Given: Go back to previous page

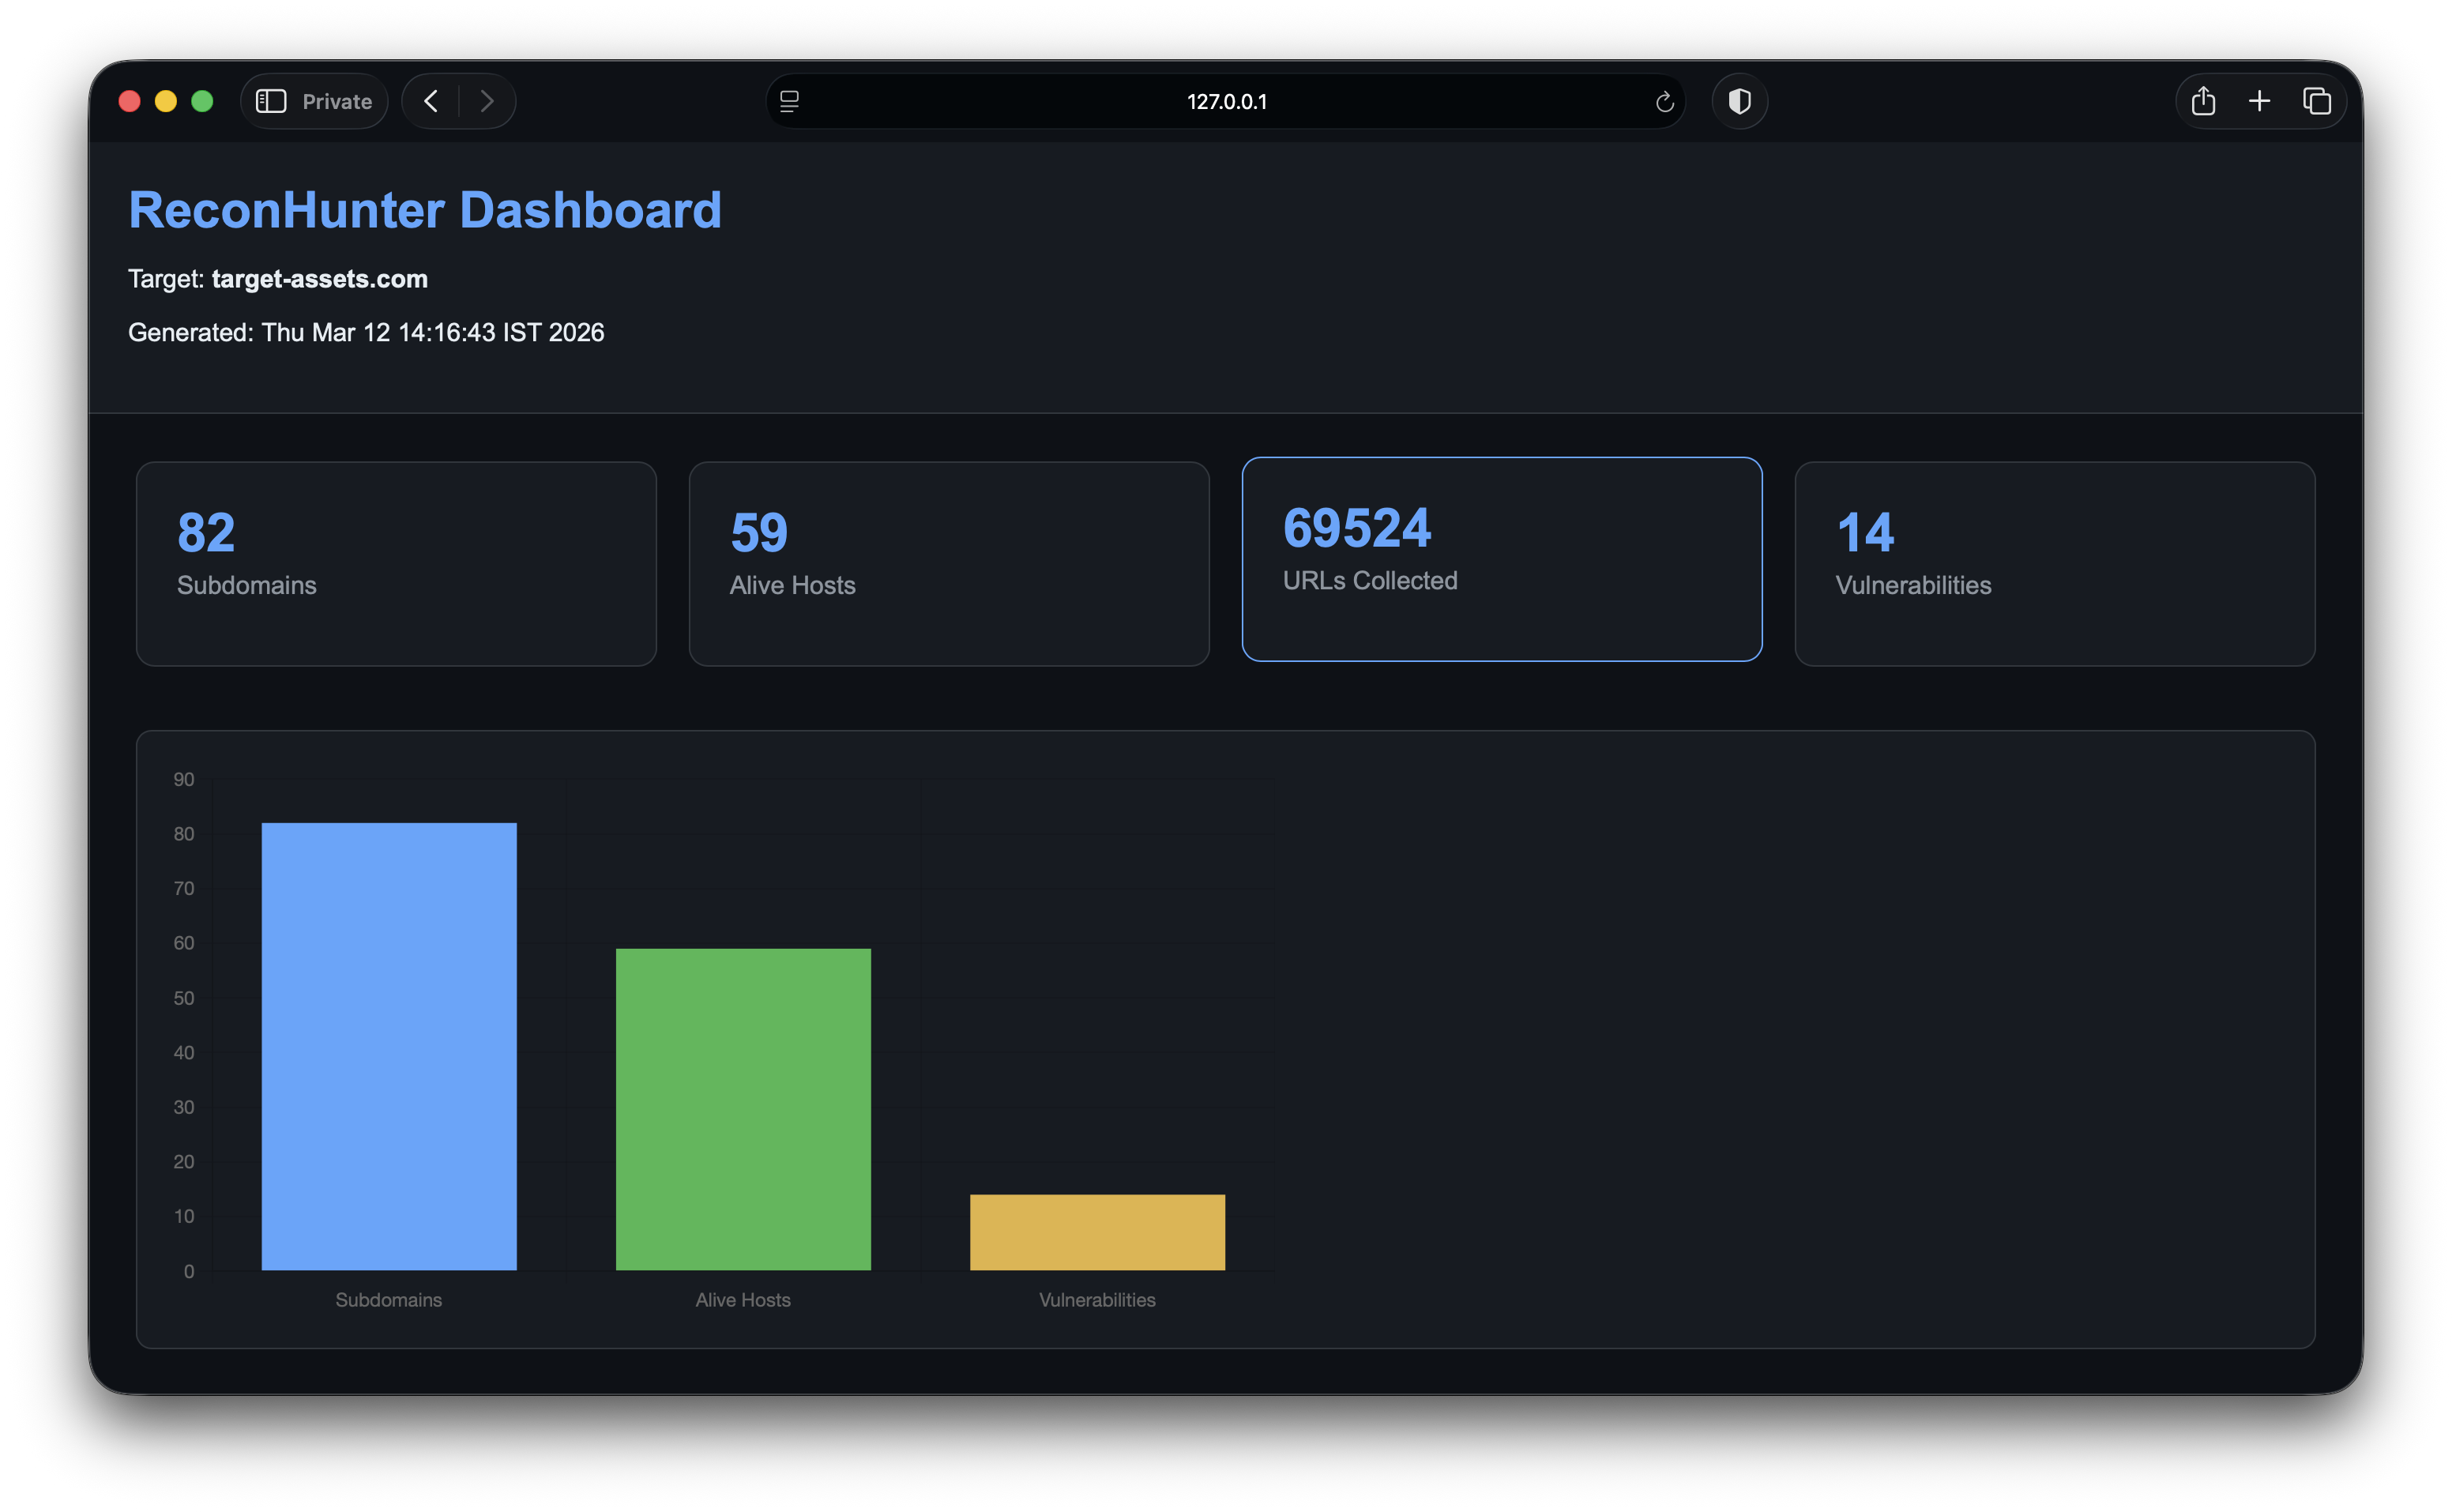Looking at the screenshot, I should coord(431,101).
